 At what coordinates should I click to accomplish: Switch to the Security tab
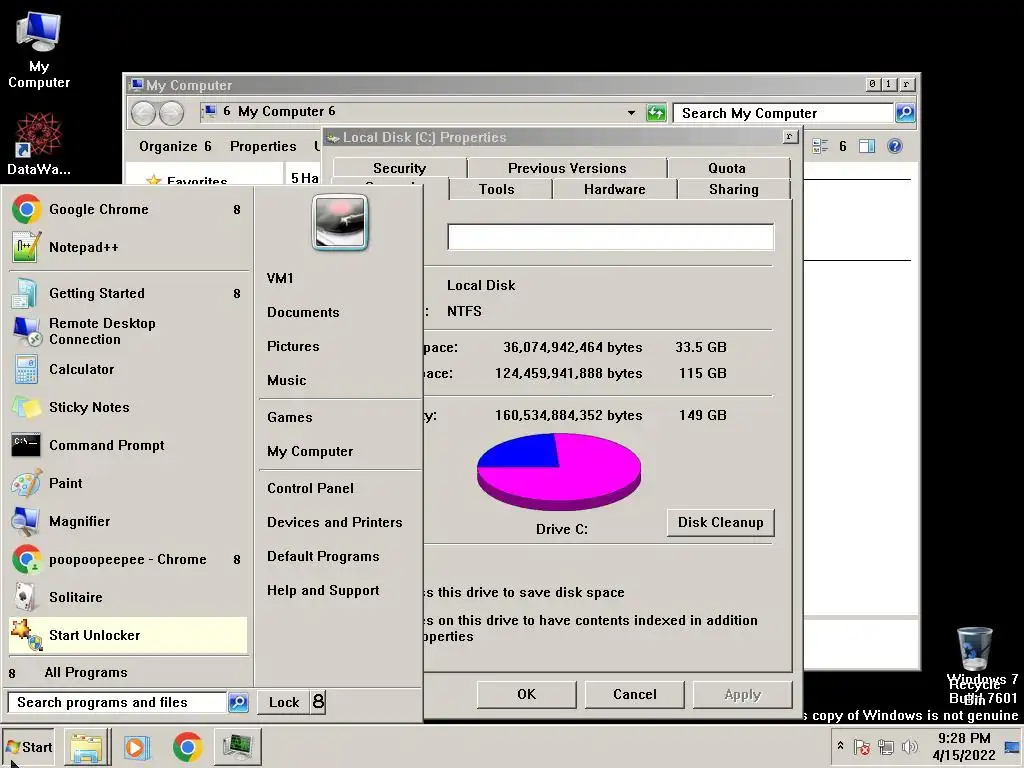pos(400,168)
